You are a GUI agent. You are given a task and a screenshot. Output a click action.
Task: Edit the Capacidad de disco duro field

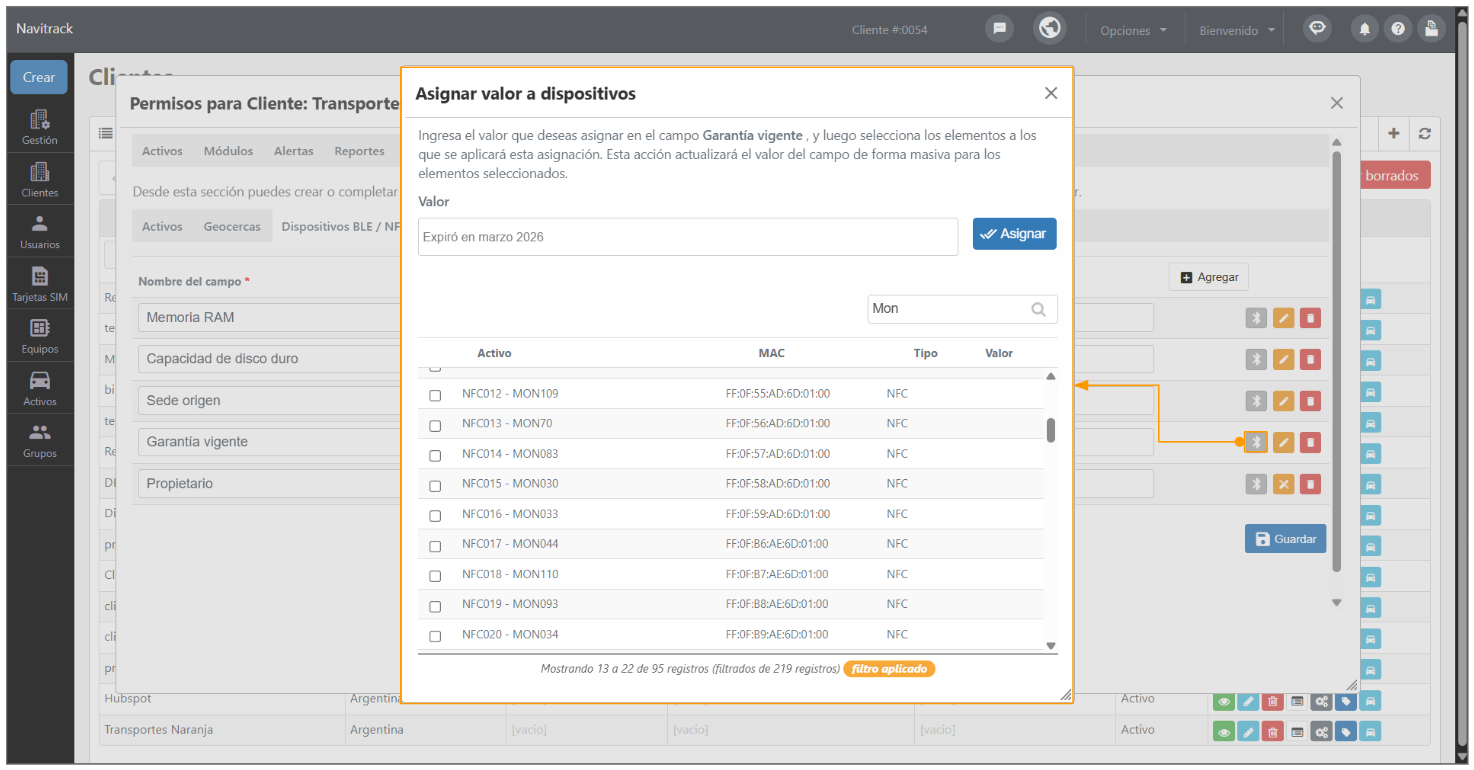pos(1283,360)
